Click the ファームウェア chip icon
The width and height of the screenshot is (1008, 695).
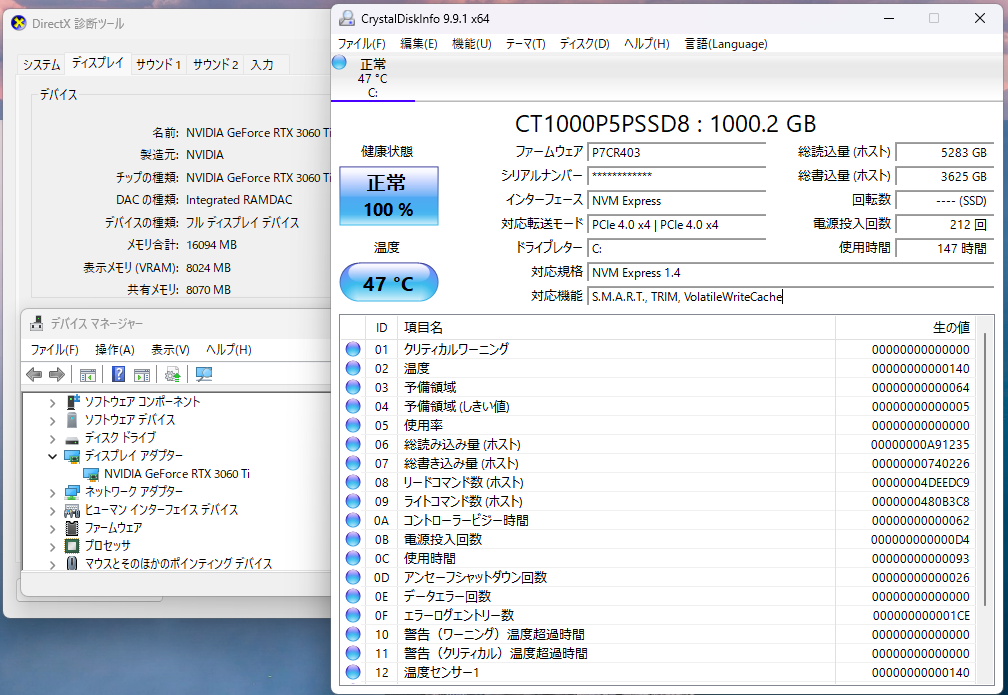pyautogui.click(x=72, y=528)
